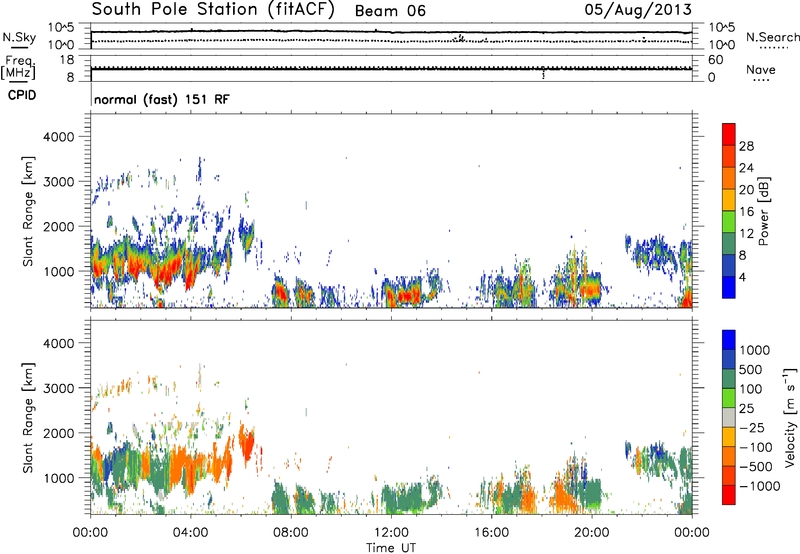Click the 'Time UT' axis title
The image size is (800, 554).
[x=391, y=548]
